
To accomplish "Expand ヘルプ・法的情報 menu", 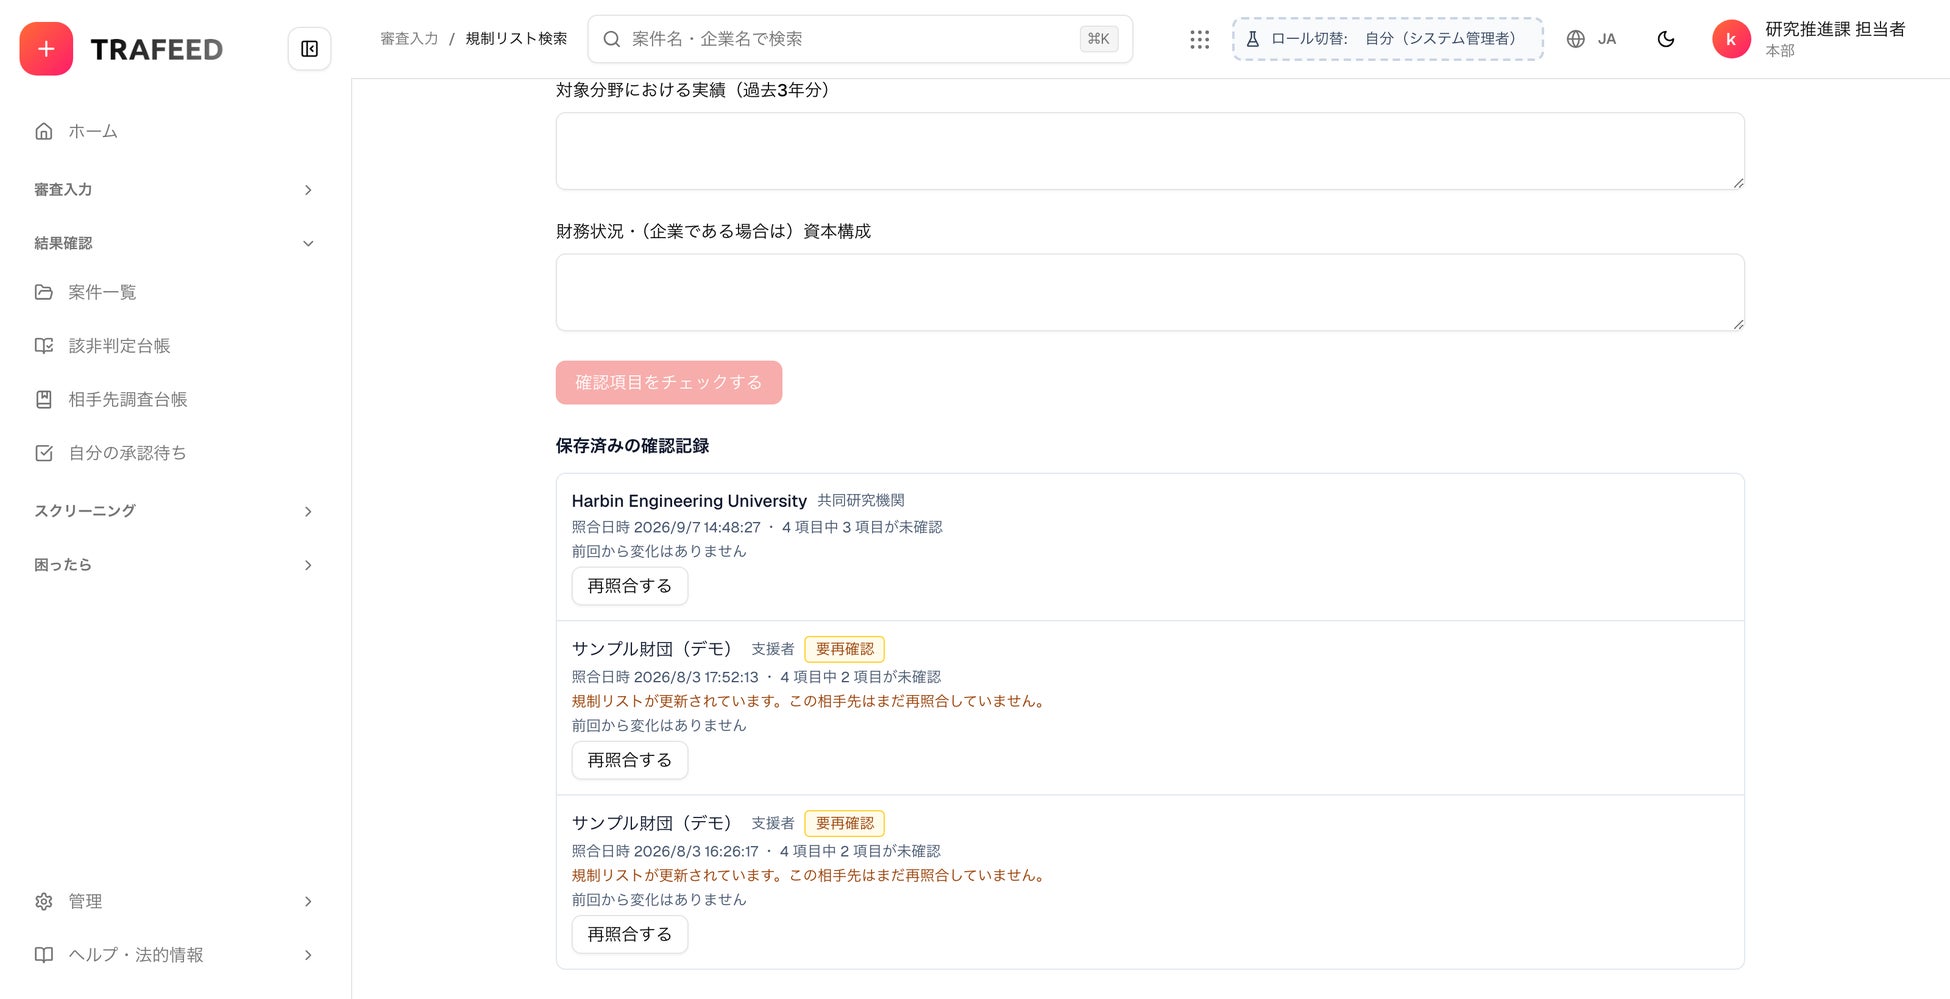I will click(175, 955).
